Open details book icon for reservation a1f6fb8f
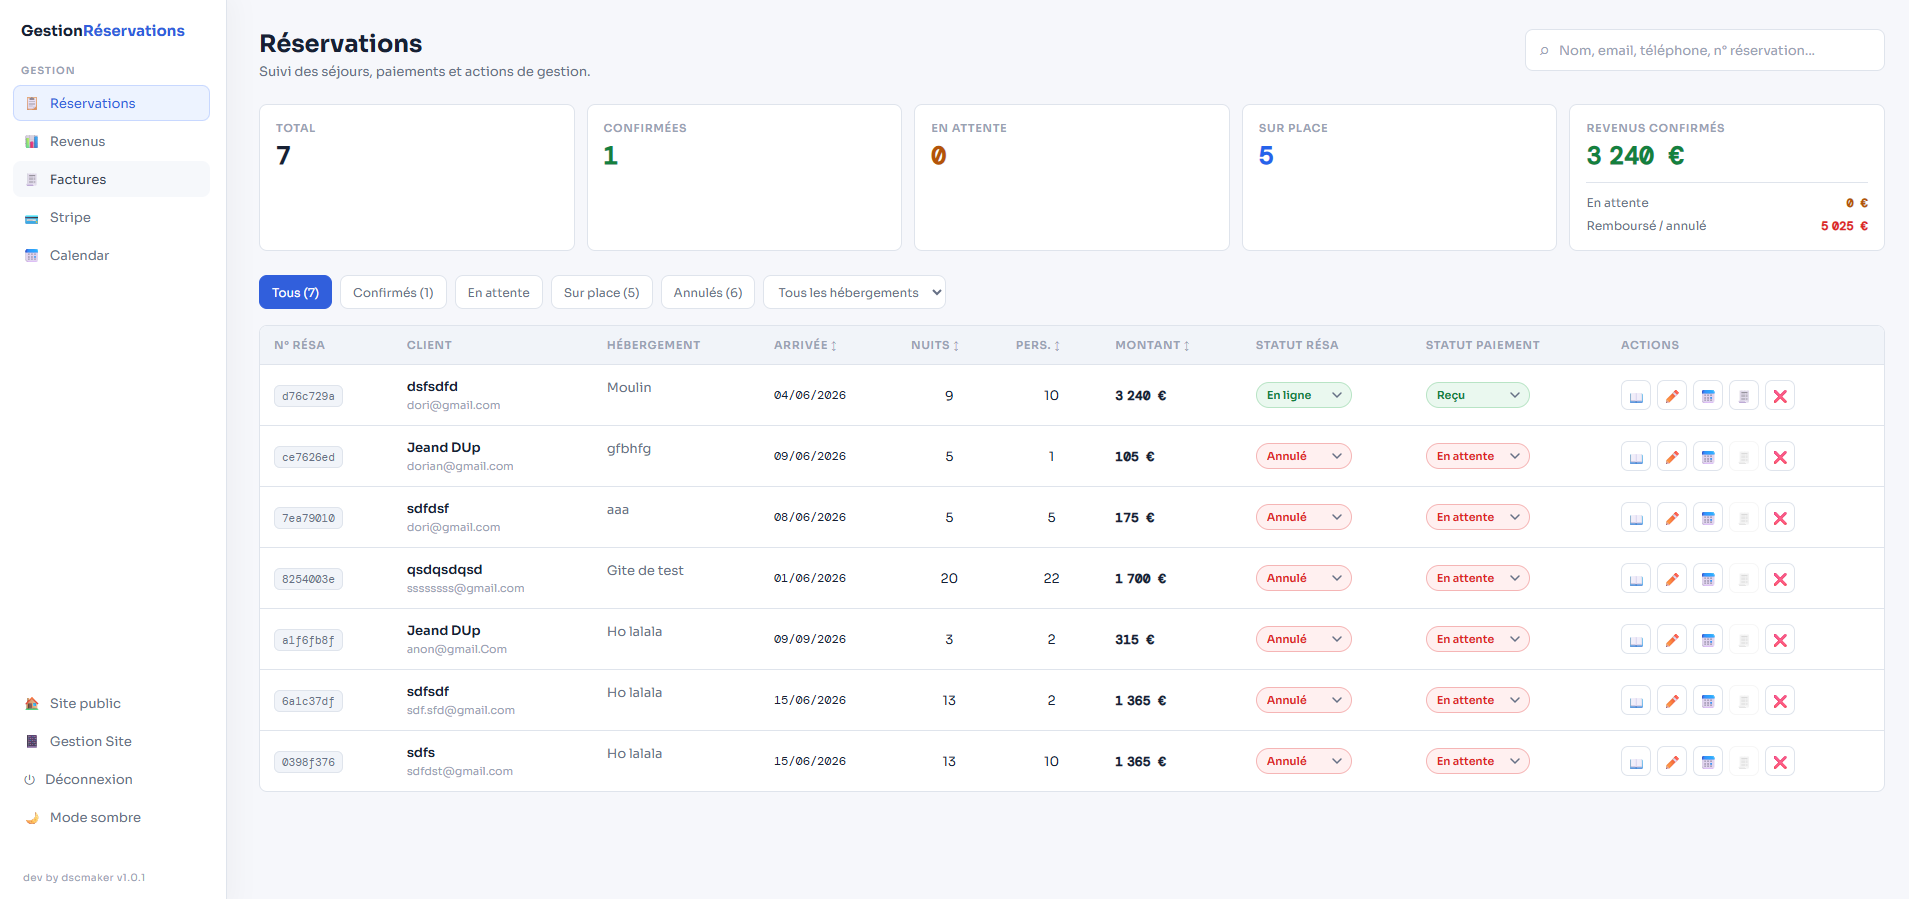 point(1636,640)
